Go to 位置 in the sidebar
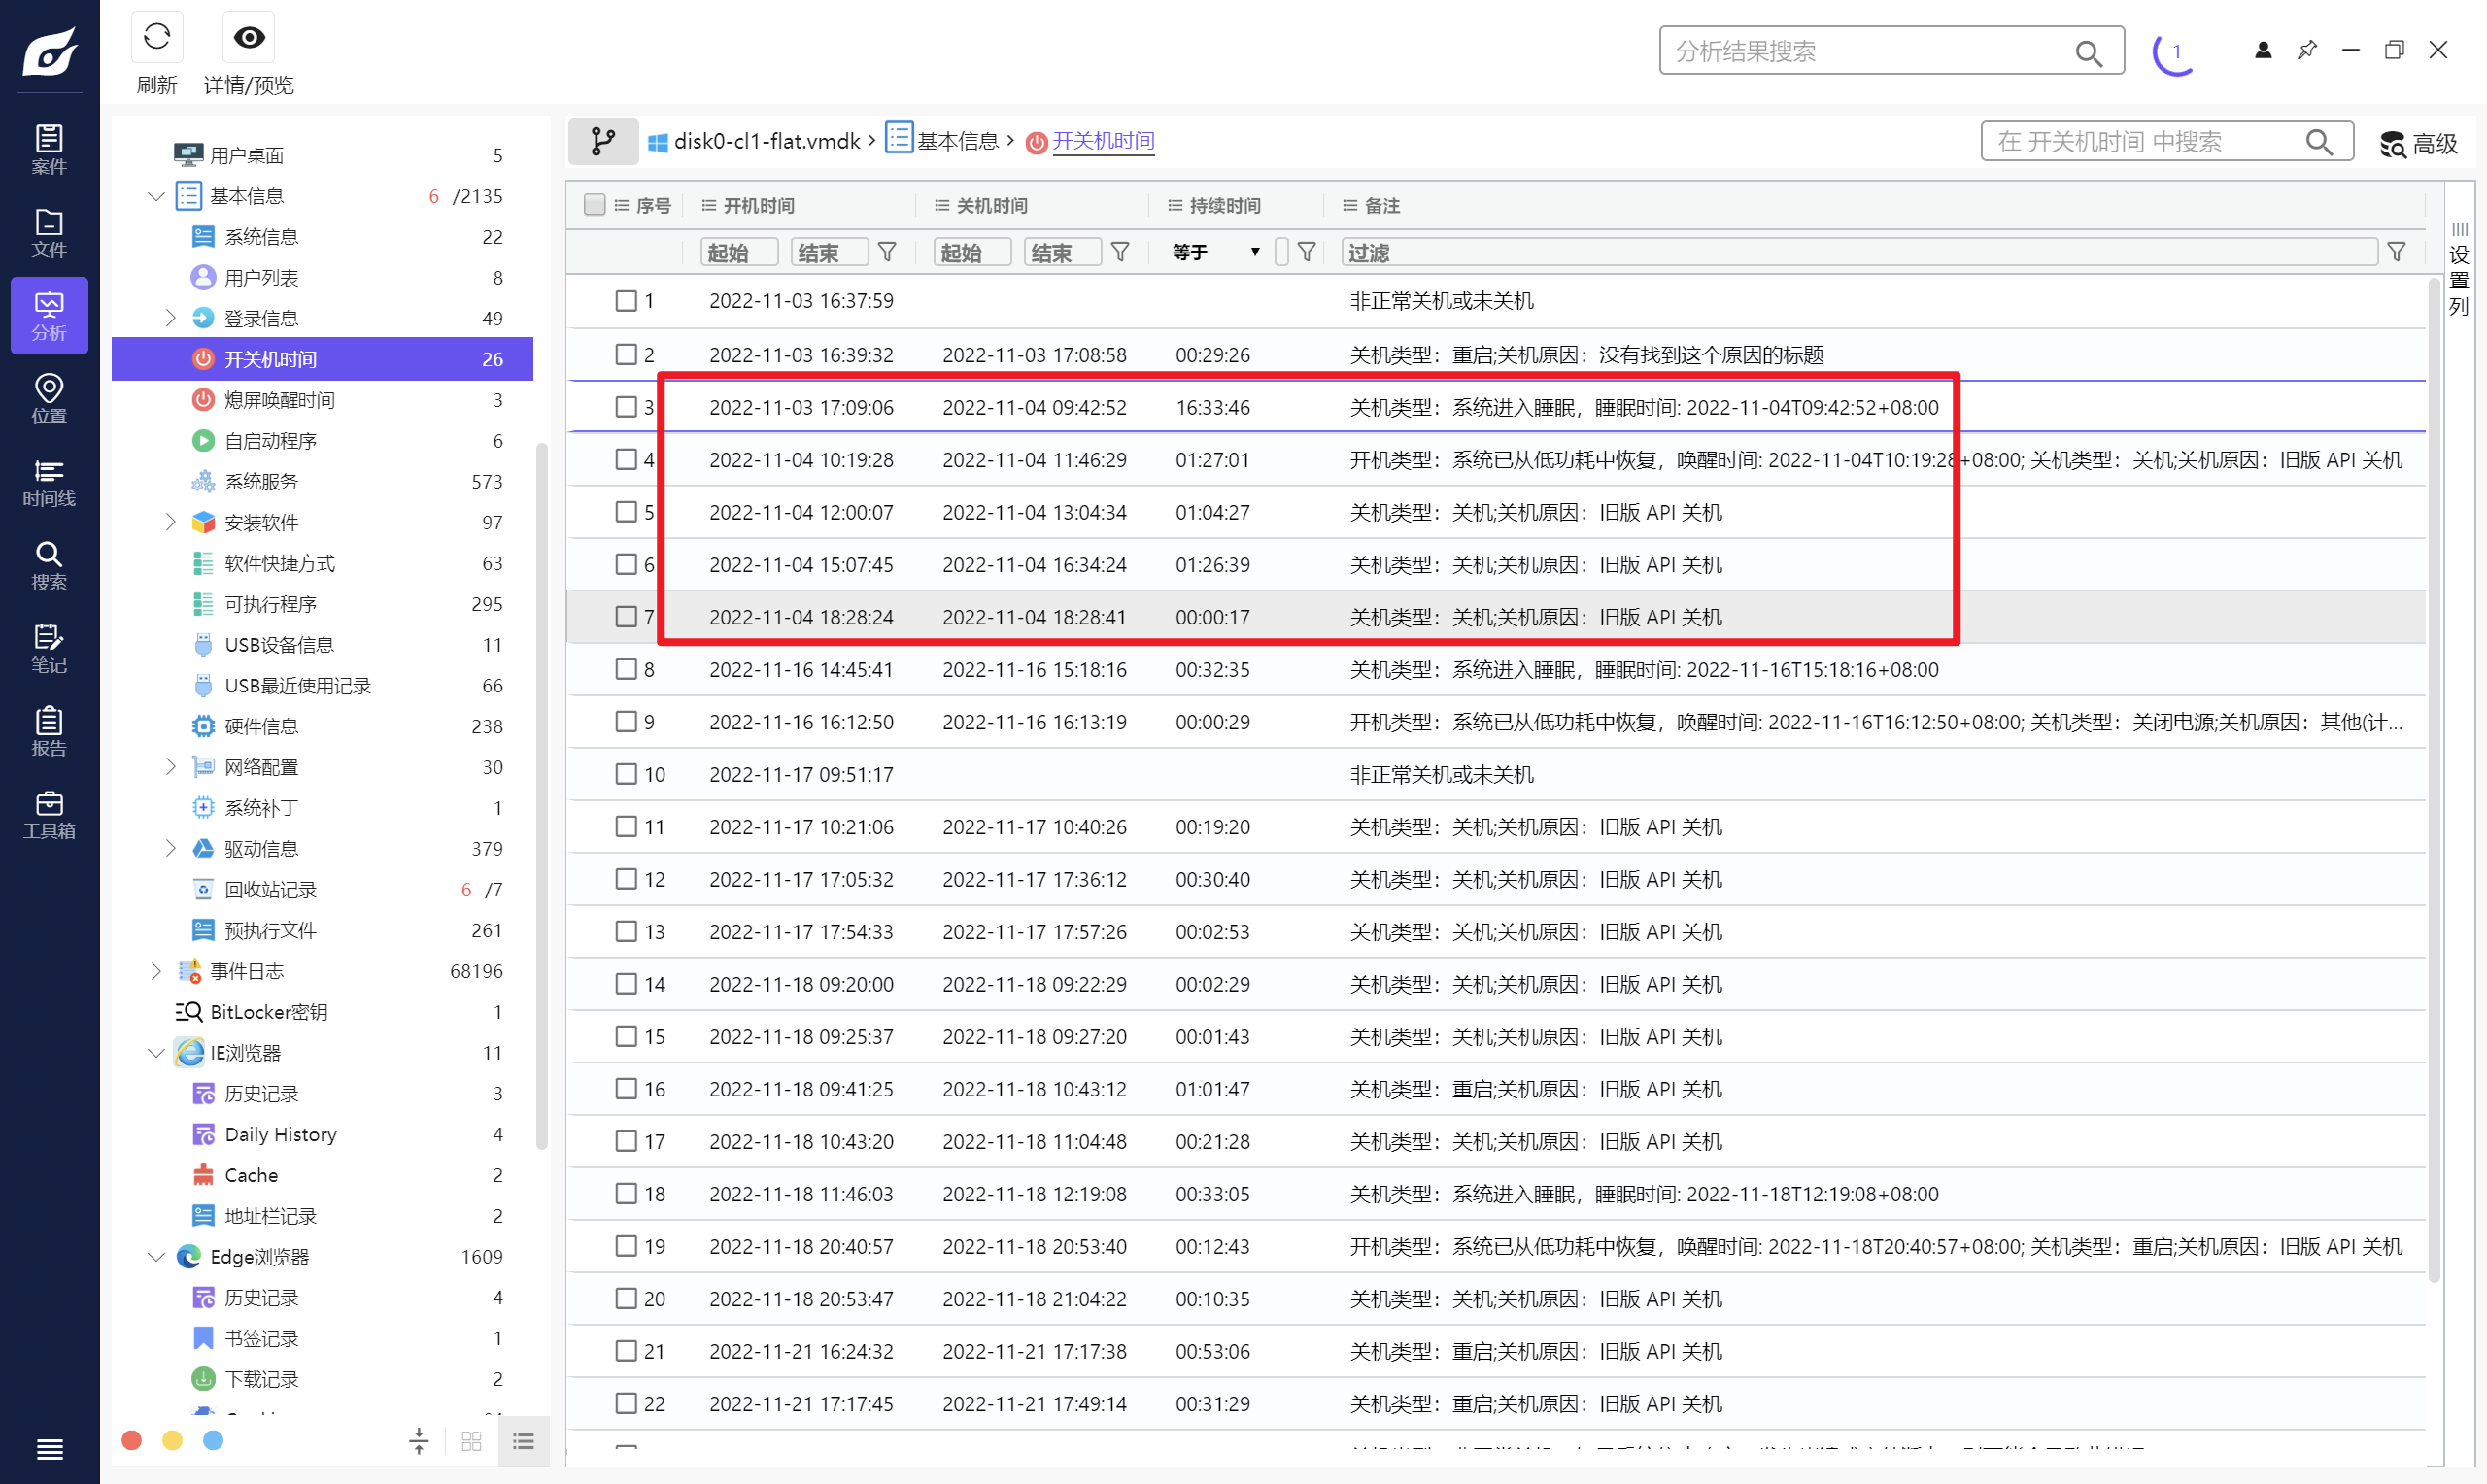The width and height of the screenshot is (2487, 1484). coord(49,398)
